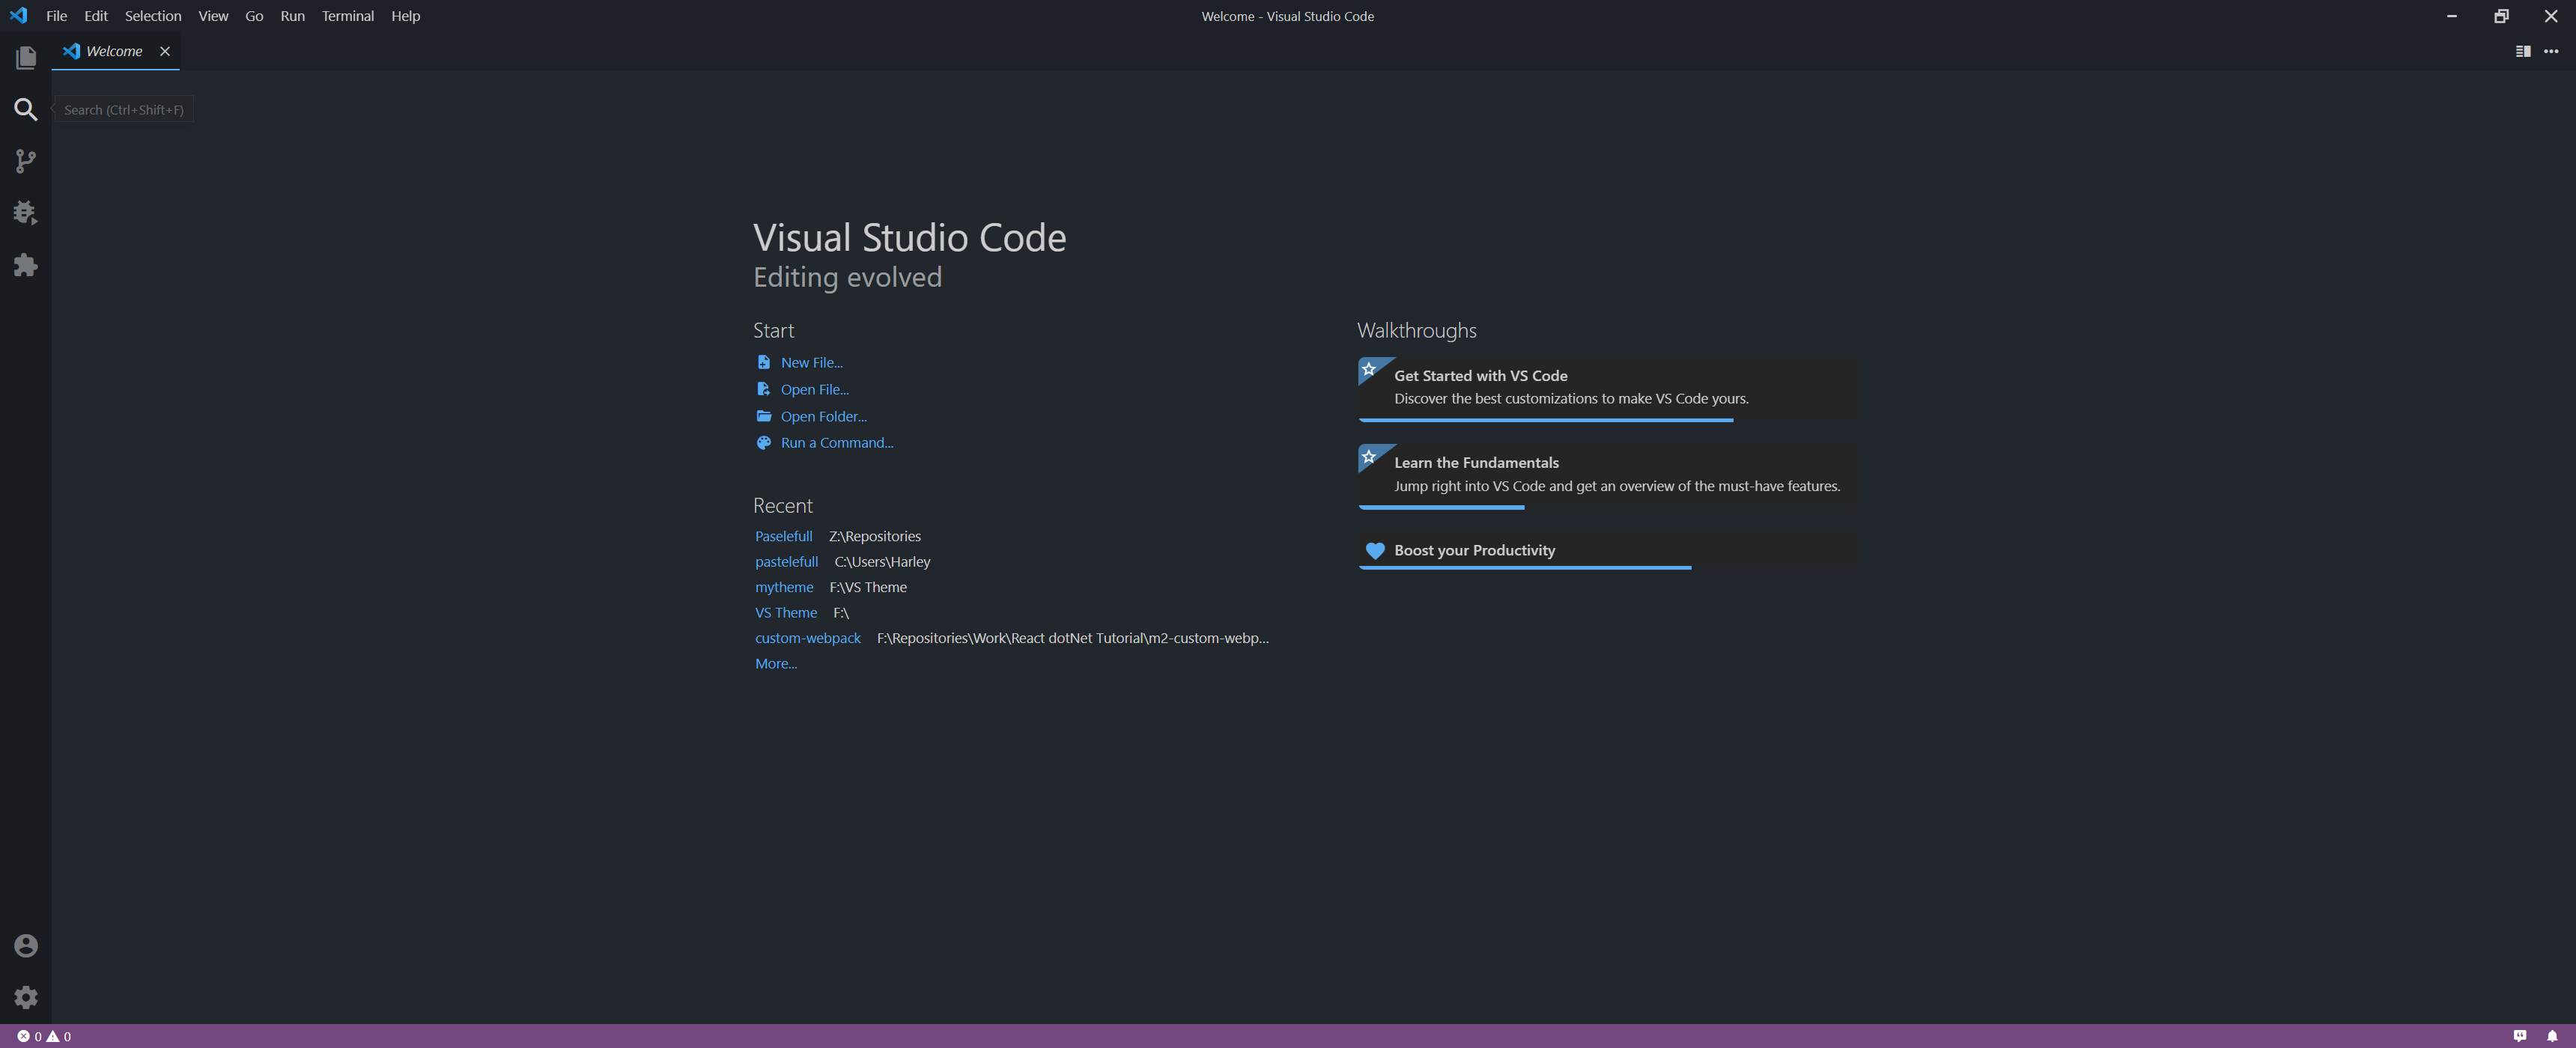Click errors and warnings count in status bar
This screenshot has width=2576, height=1048.
point(44,1036)
